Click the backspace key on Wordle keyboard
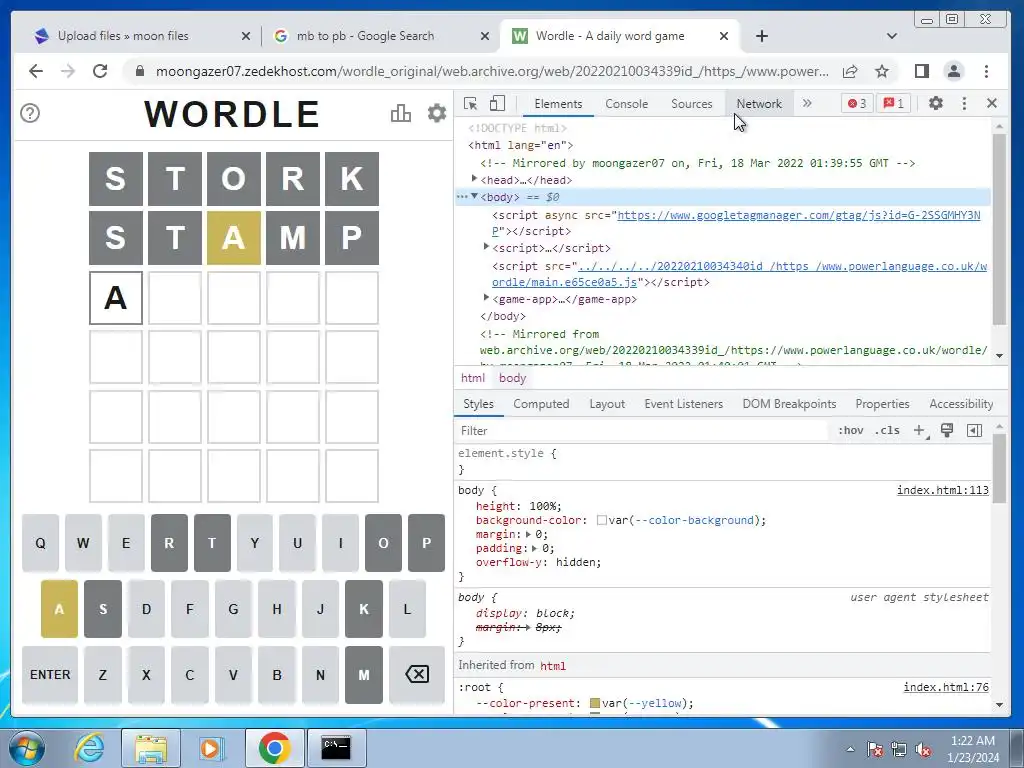This screenshot has height=768, width=1024. click(x=417, y=675)
